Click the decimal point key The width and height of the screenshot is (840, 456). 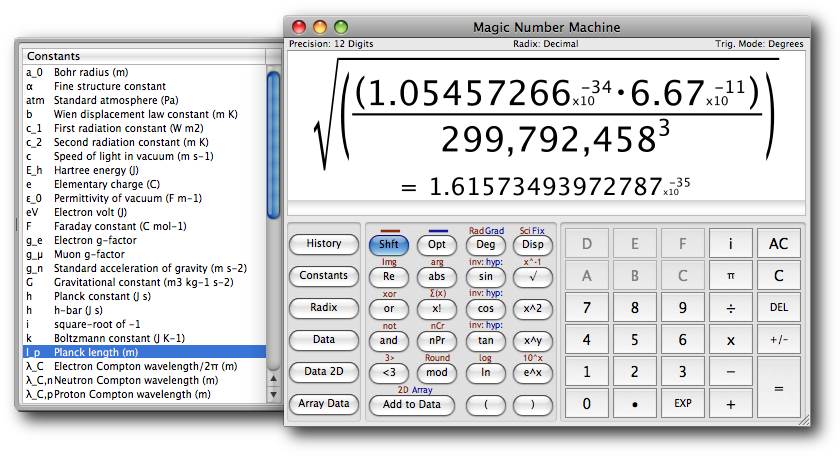coord(635,403)
